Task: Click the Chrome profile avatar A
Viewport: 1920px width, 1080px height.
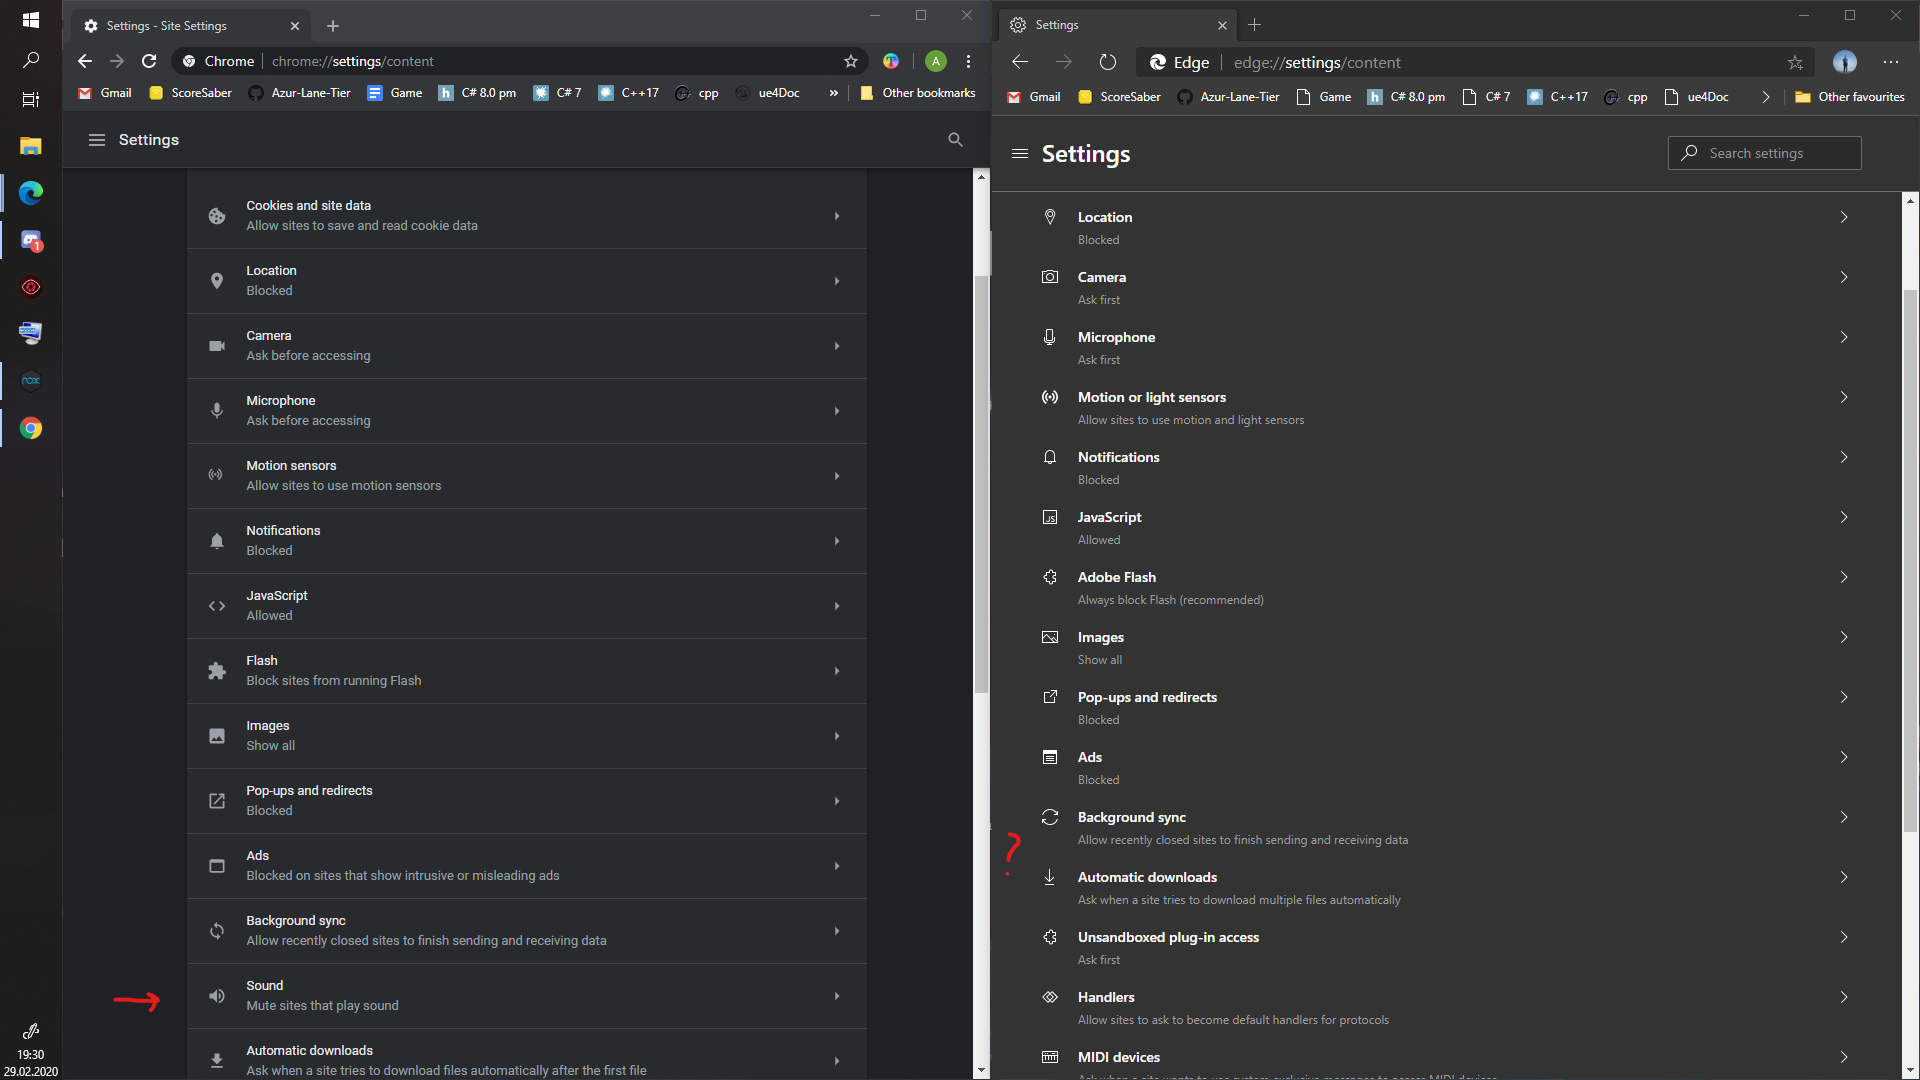Action: tap(935, 61)
